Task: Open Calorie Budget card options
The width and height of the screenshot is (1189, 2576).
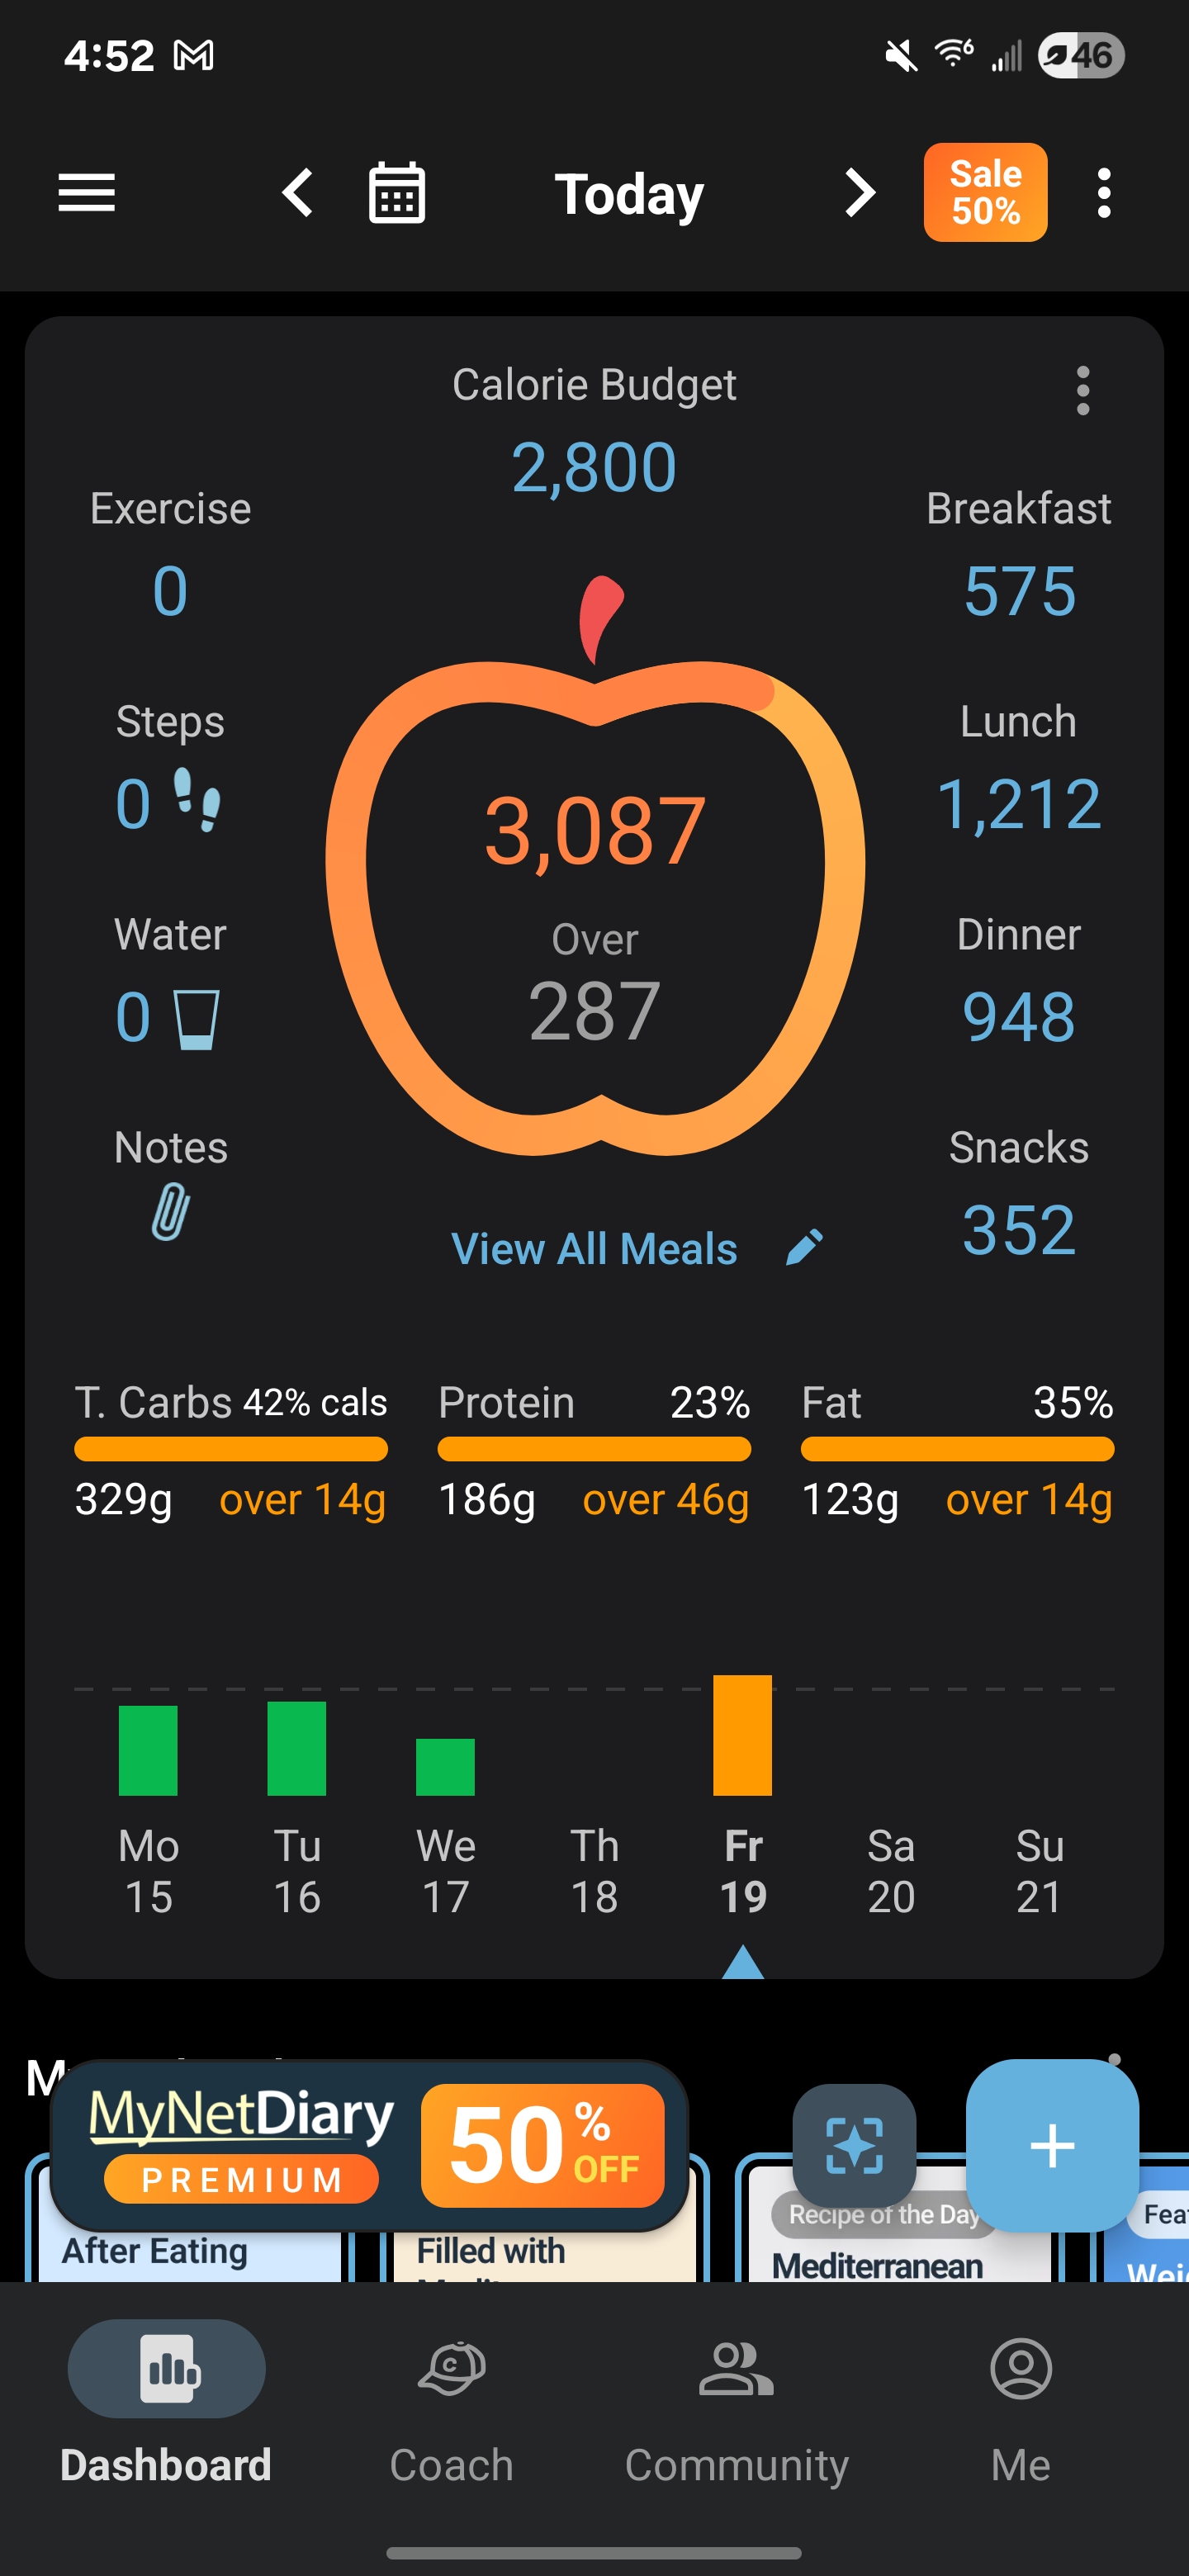Action: click(1082, 390)
